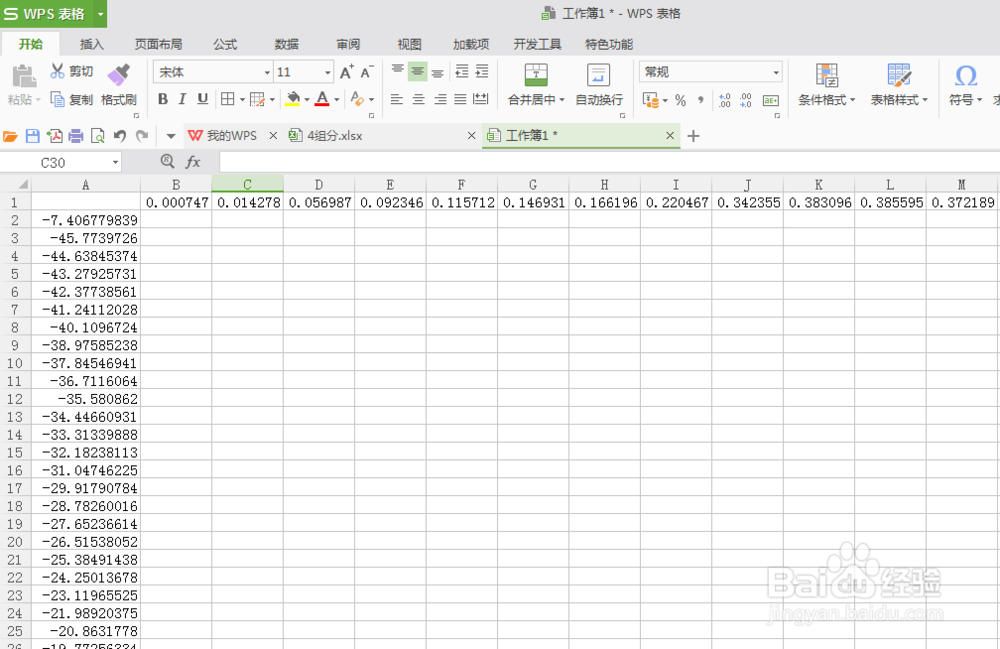Click the Paste icon
The image size is (1000, 649).
pos(24,77)
